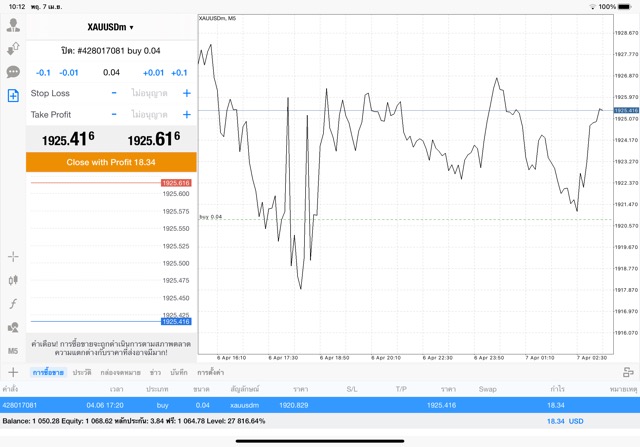Open indicators with the f icon

click(x=13, y=303)
